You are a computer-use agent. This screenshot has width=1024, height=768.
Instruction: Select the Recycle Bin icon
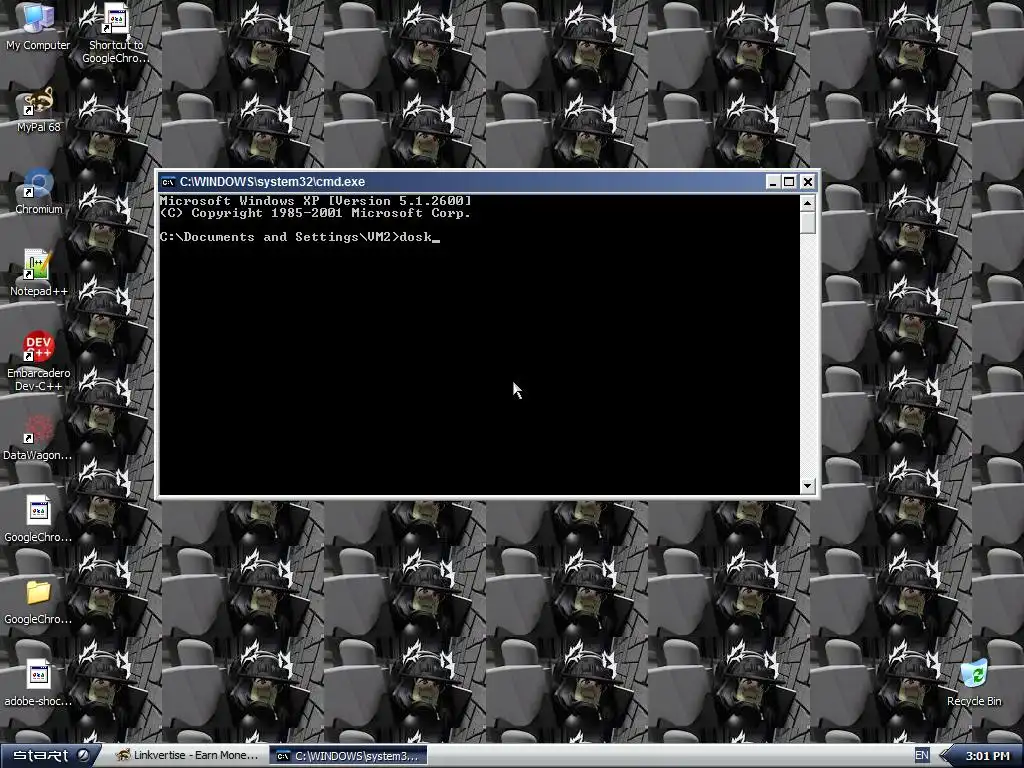click(x=974, y=683)
